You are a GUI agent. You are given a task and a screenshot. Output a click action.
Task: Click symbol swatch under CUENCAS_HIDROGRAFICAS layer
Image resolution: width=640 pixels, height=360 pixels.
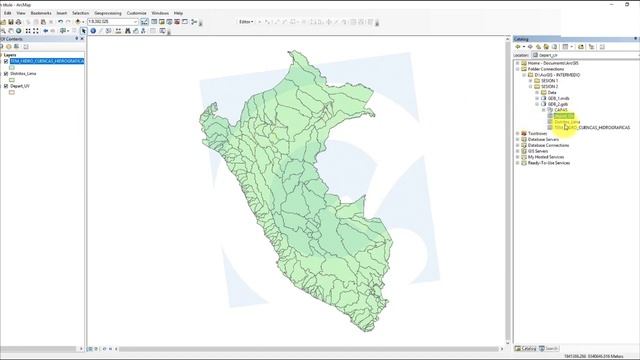12,67
